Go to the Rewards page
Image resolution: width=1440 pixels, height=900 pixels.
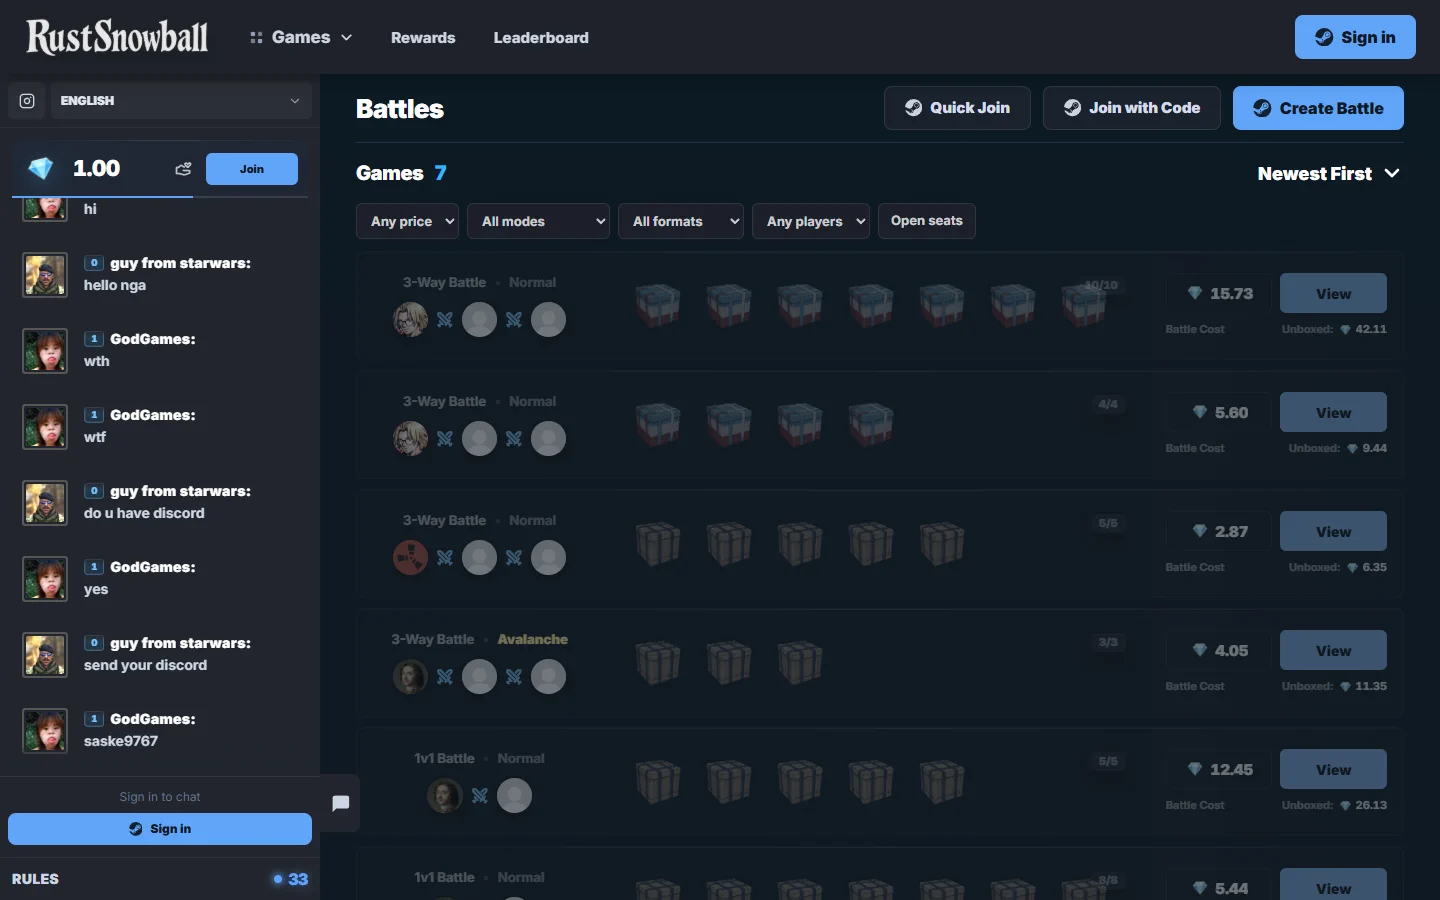pyautogui.click(x=423, y=38)
